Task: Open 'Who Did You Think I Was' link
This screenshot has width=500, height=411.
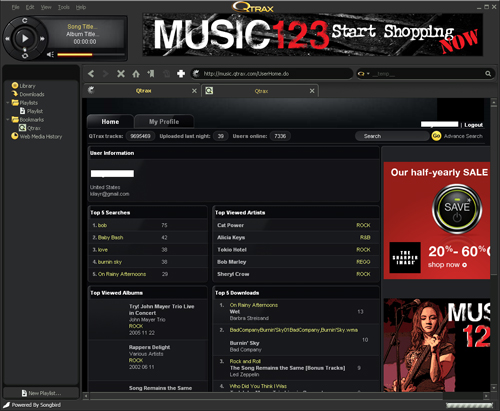Action: point(258,386)
